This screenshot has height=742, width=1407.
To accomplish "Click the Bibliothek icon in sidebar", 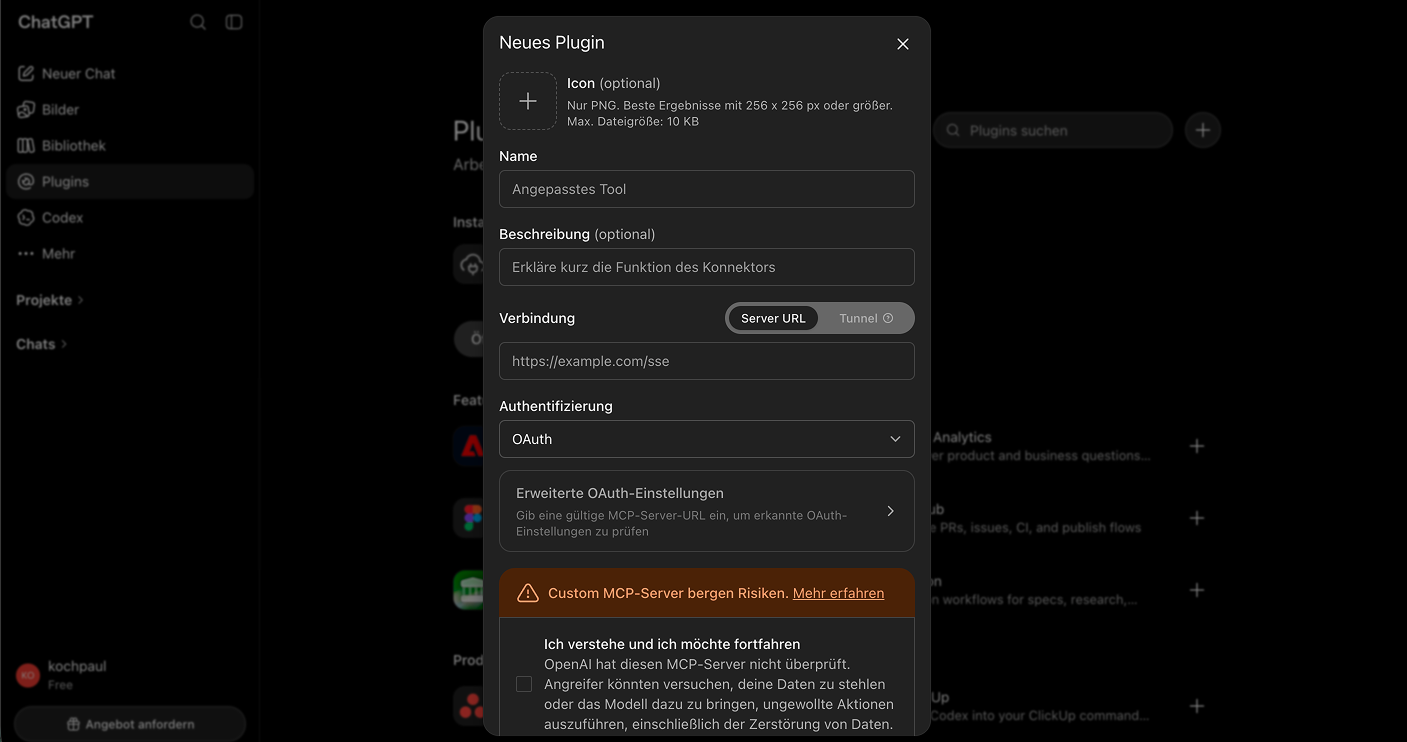I will pyautogui.click(x=26, y=146).
